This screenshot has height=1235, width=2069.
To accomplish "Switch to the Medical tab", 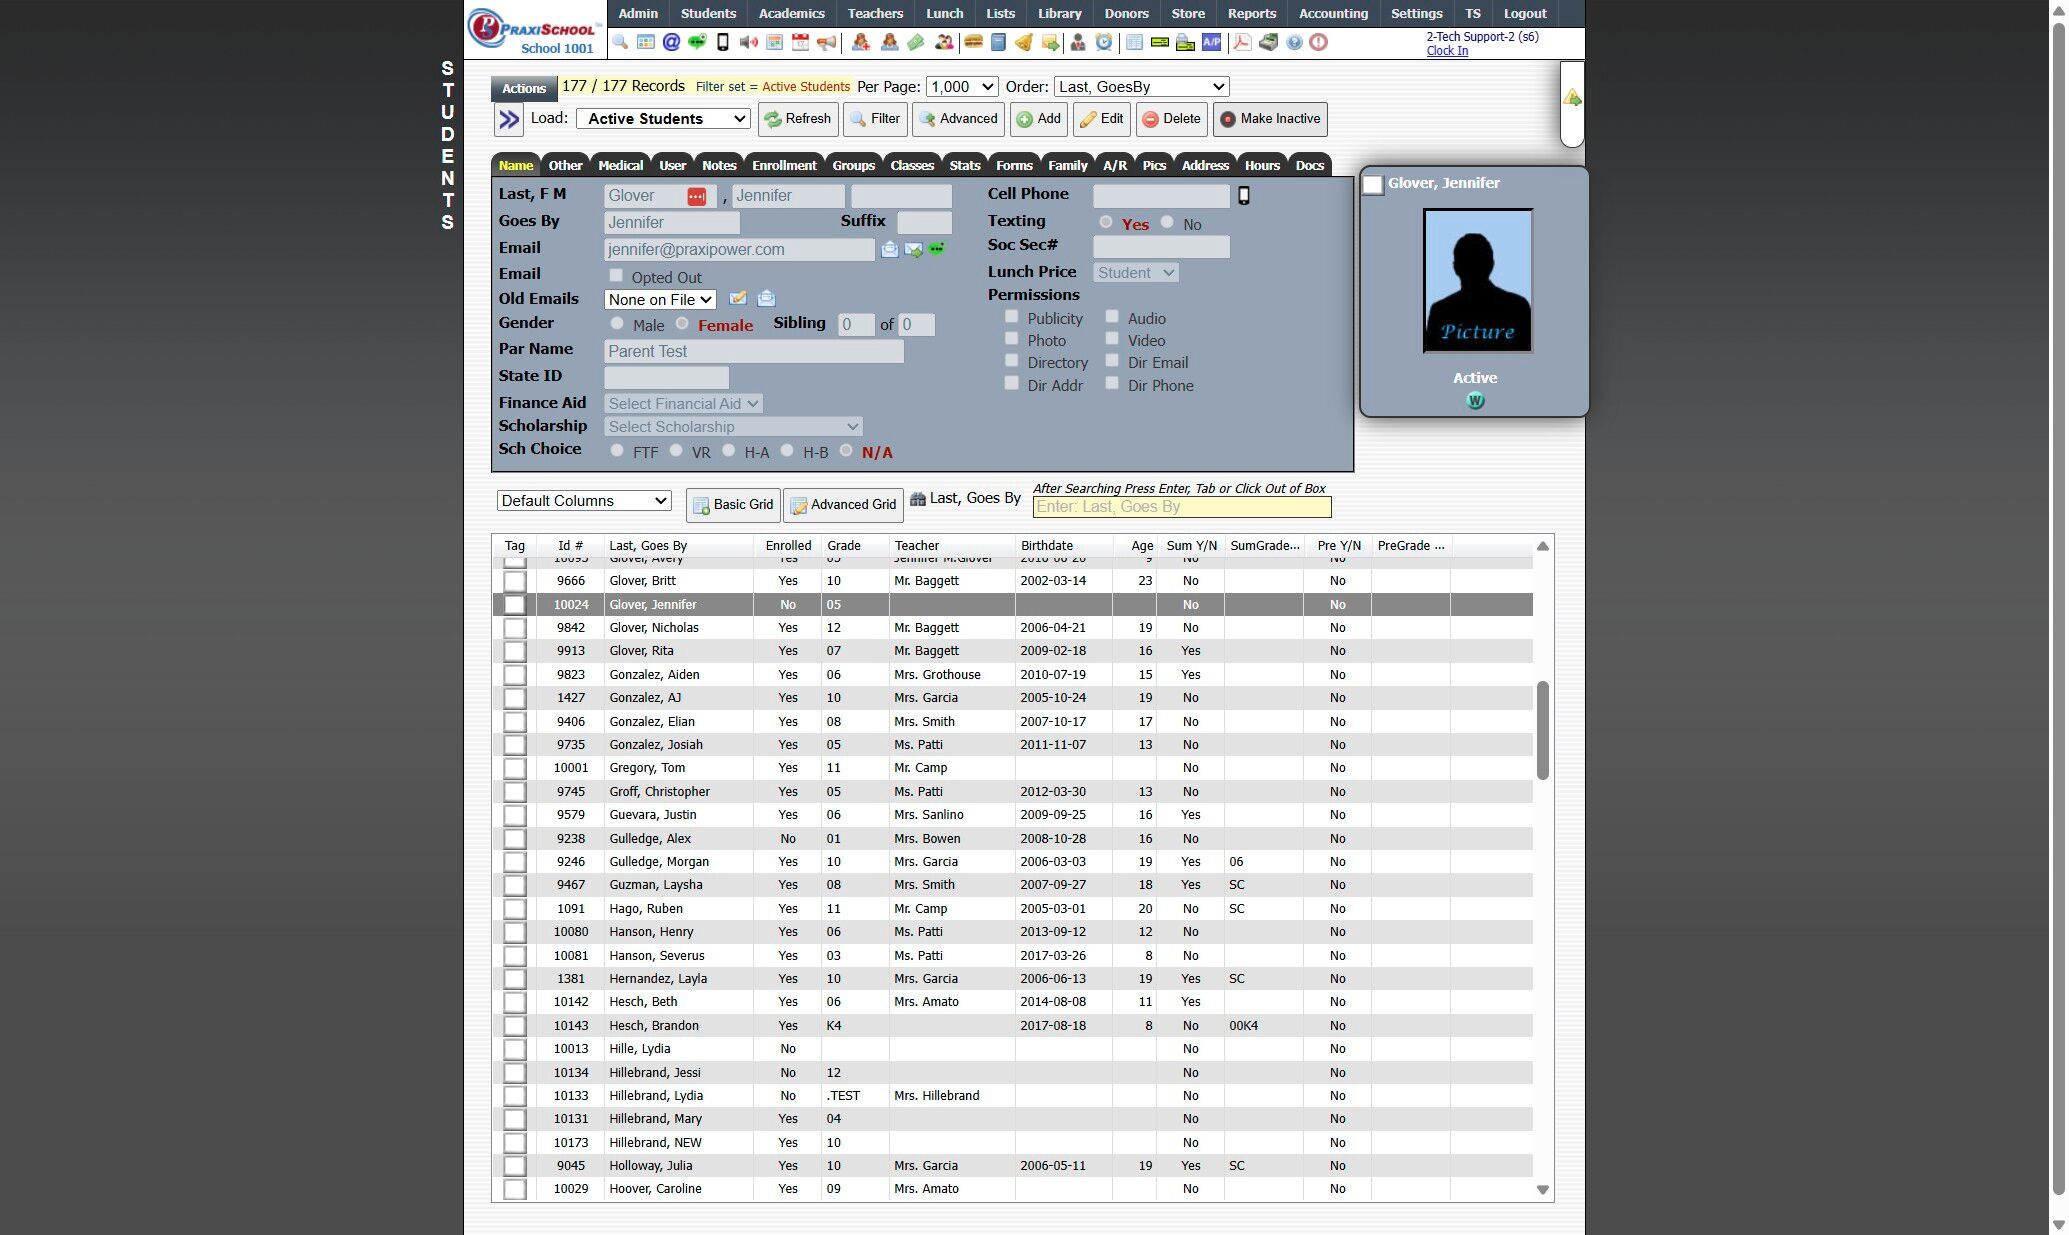I will 620,166.
